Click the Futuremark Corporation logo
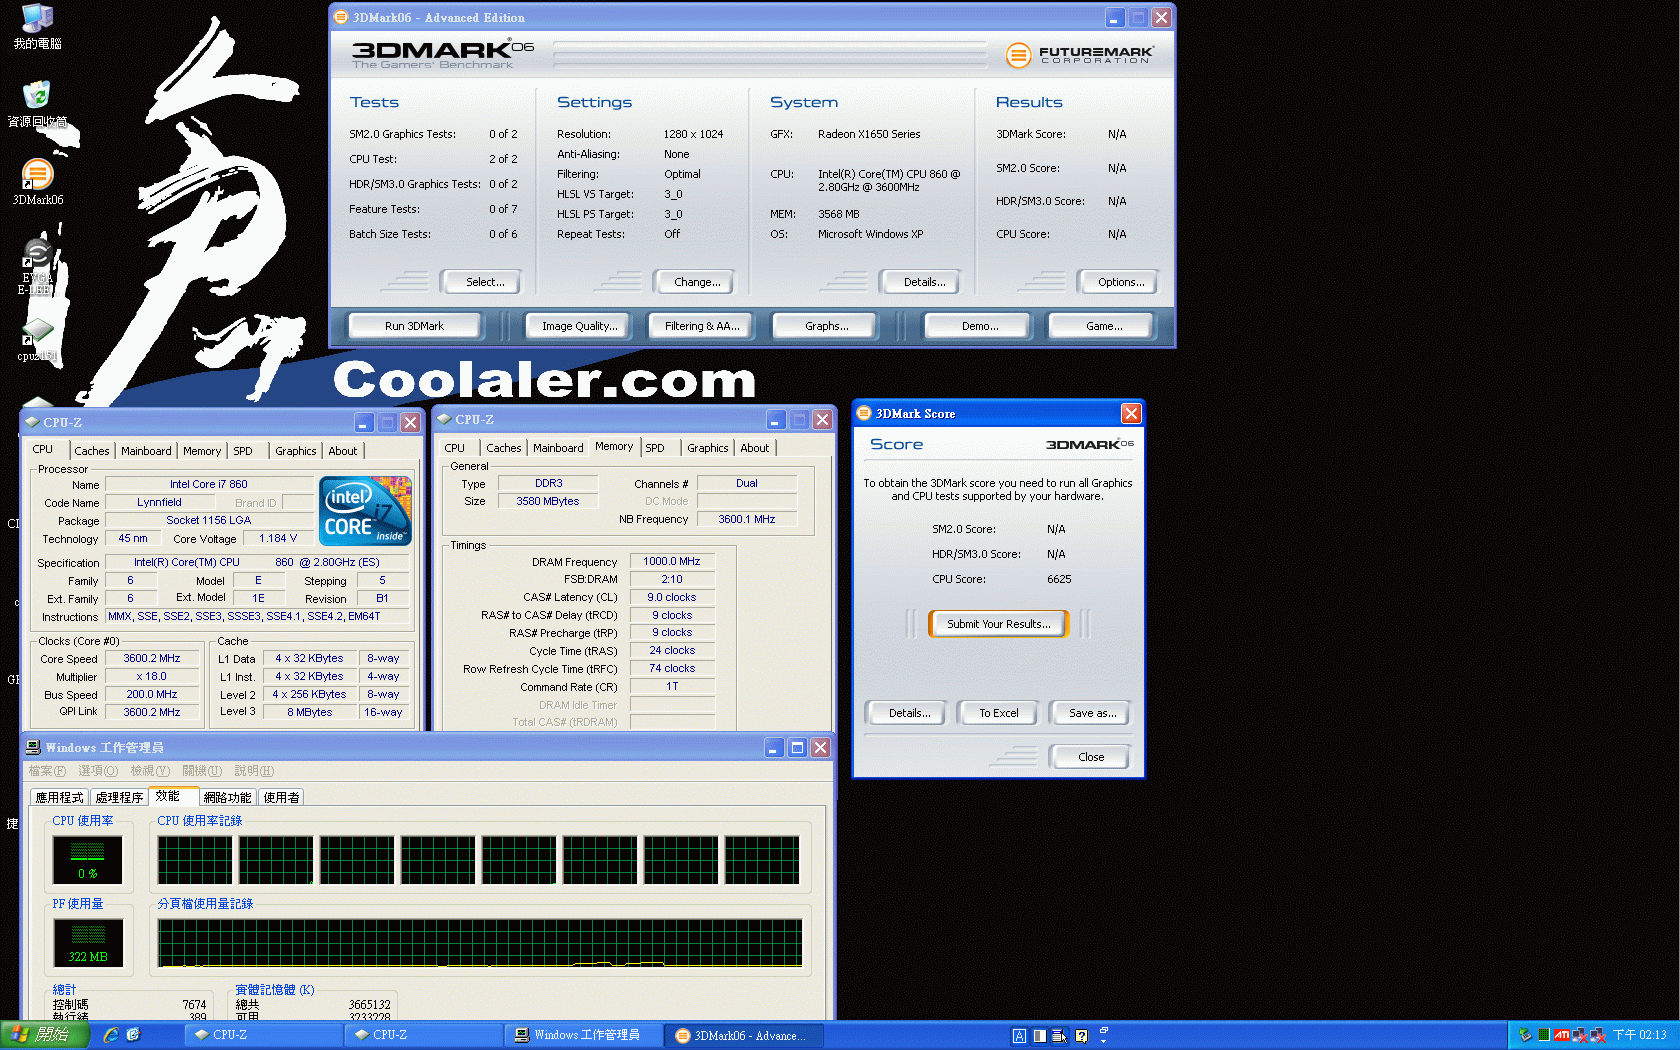 click(1079, 55)
